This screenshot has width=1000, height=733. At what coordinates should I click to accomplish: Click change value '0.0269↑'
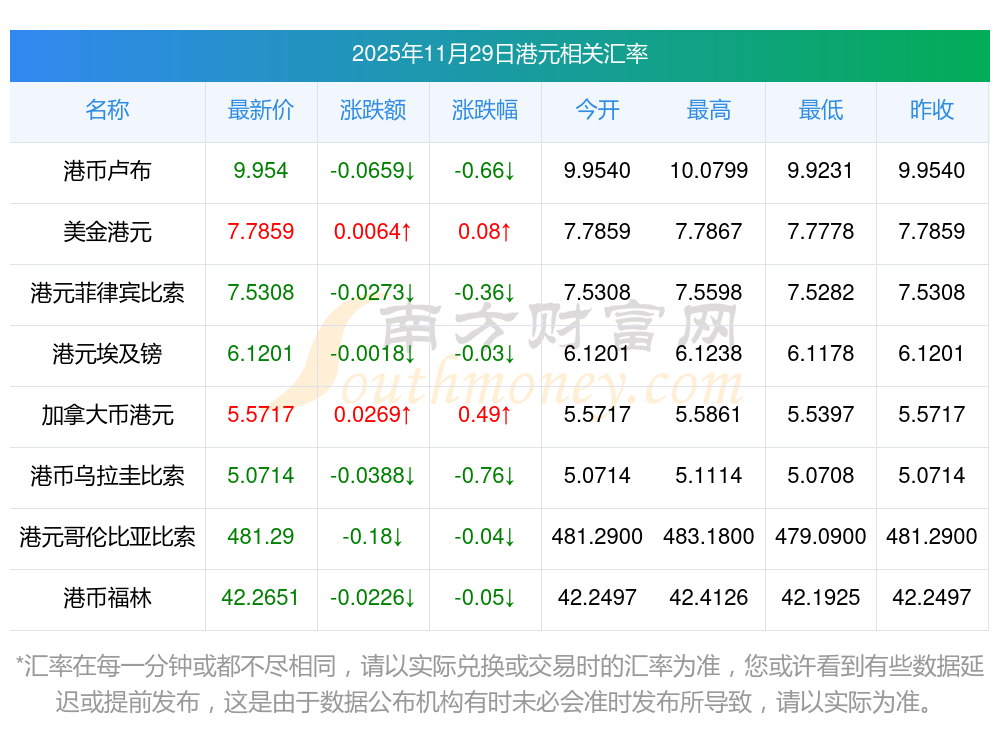point(372,415)
